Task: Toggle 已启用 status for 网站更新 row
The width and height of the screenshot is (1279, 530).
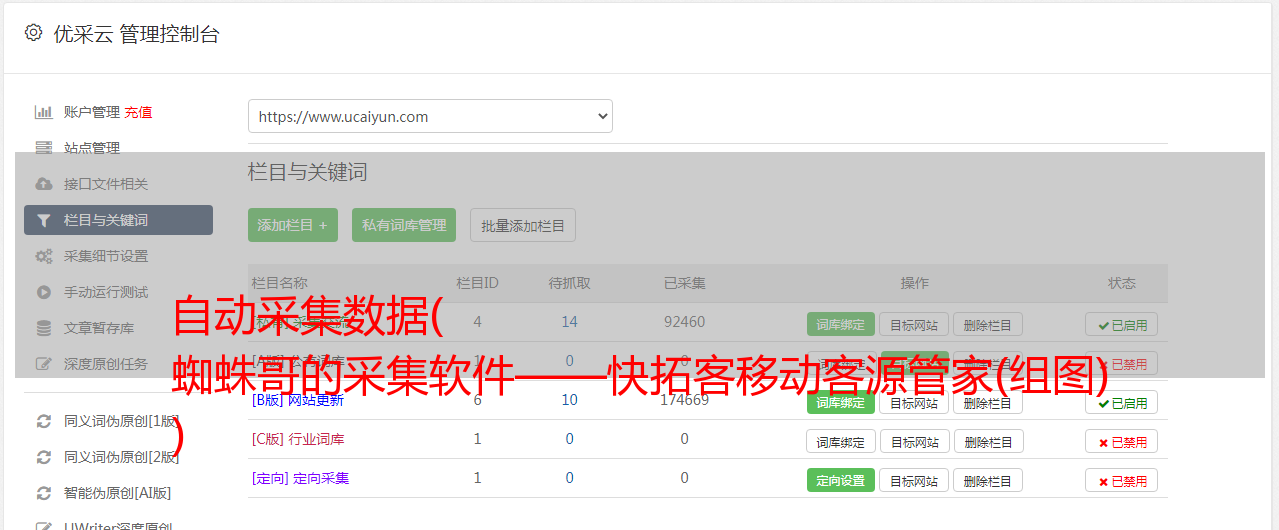Action: (1121, 403)
